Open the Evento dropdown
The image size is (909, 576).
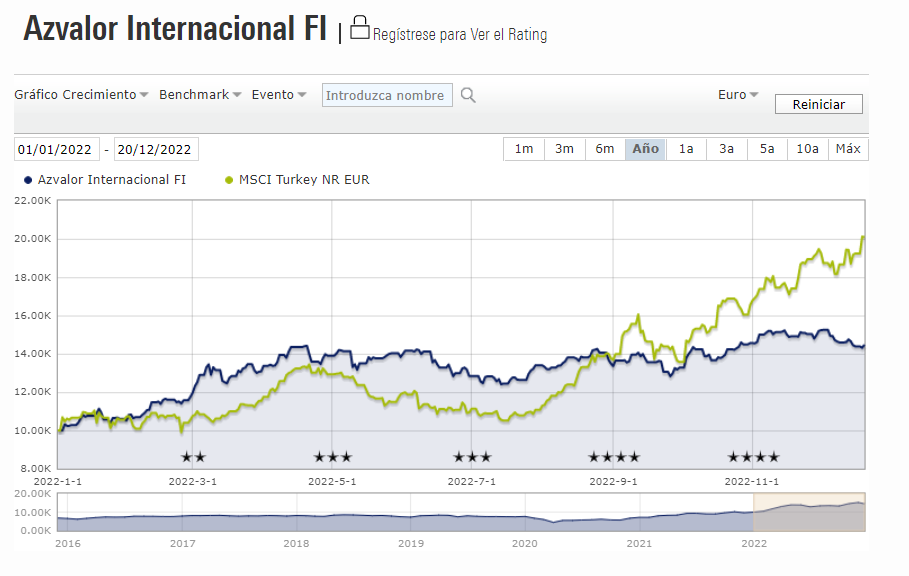[279, 94]
